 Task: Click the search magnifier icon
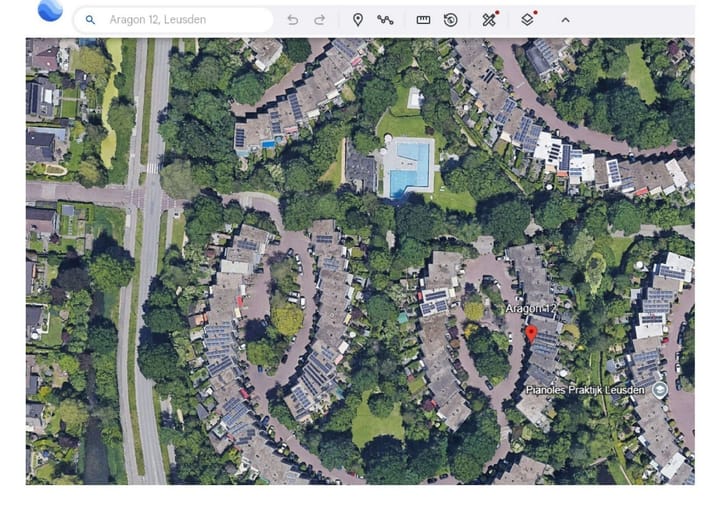[x=90, y=20]
